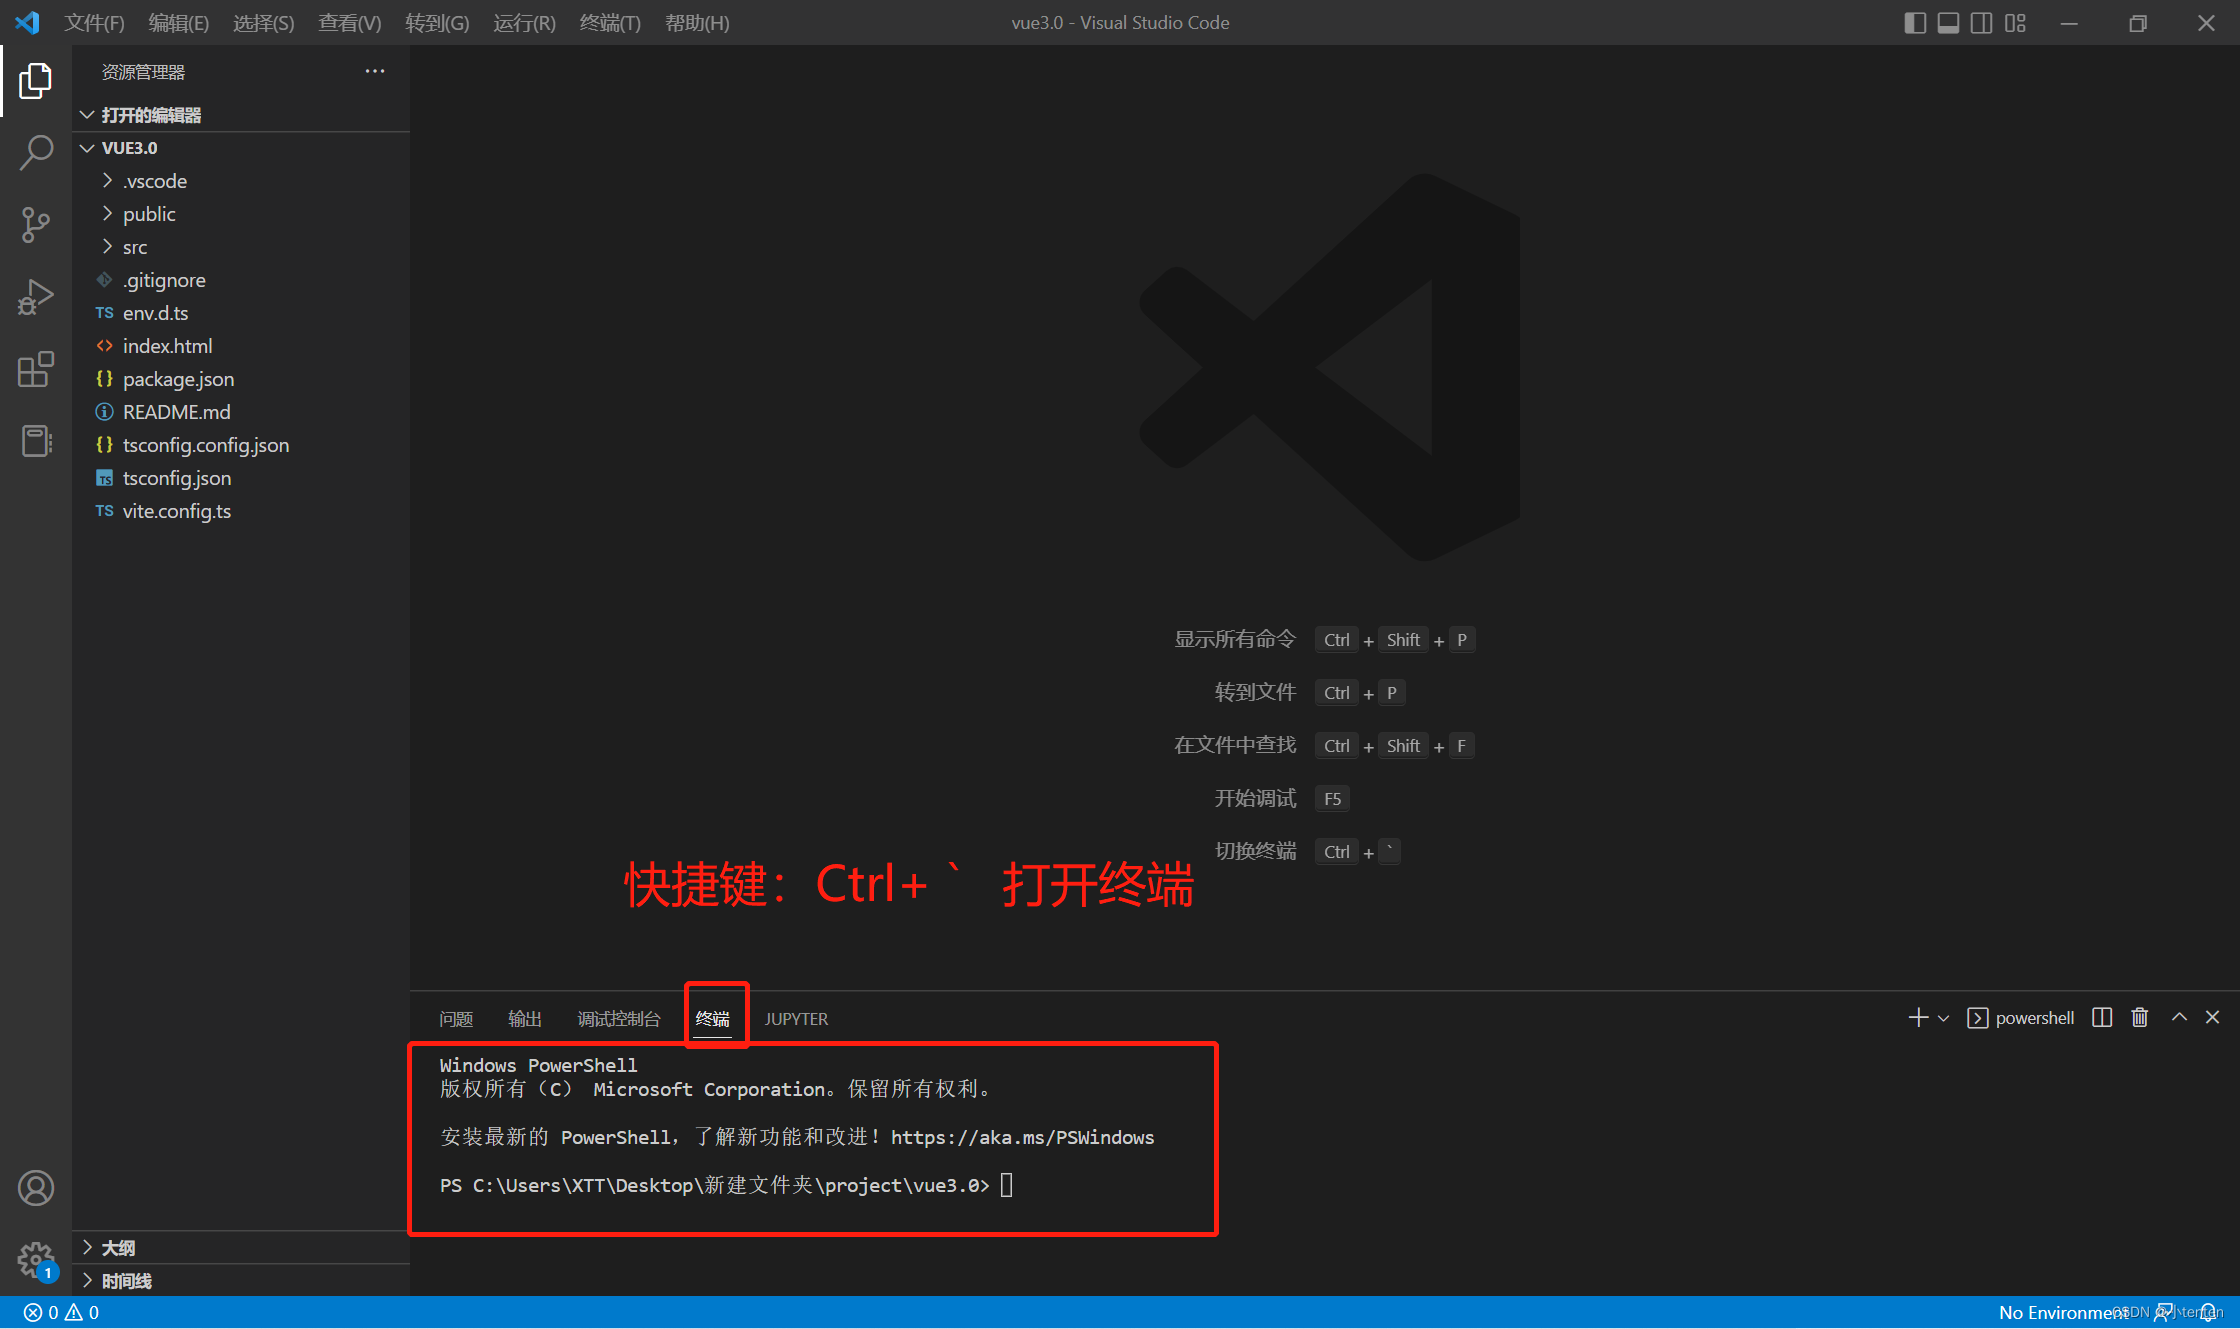Select the 终端 panel tab

pyautogui.click(x=713, y=1019)
